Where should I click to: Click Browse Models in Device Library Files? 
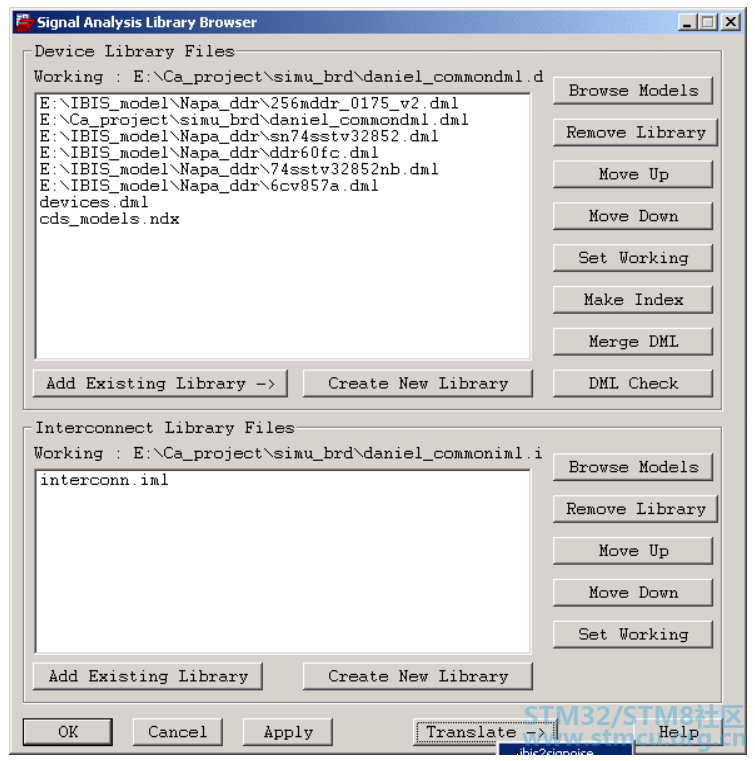633,91
